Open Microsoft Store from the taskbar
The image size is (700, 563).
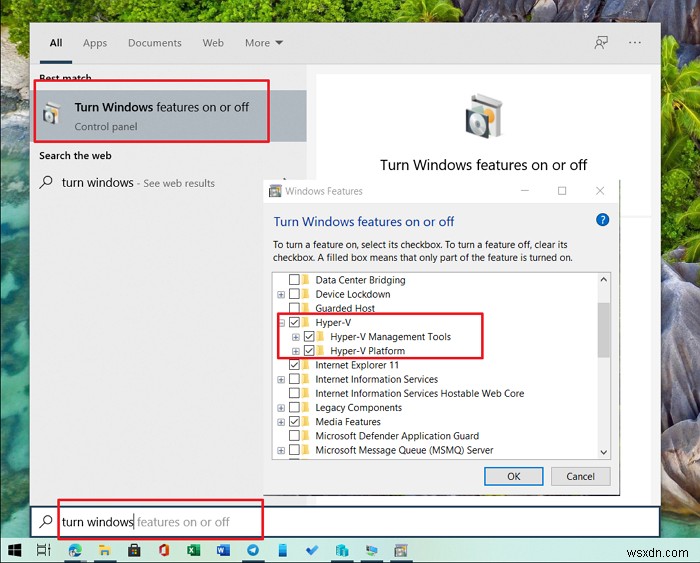coord(134,550)
